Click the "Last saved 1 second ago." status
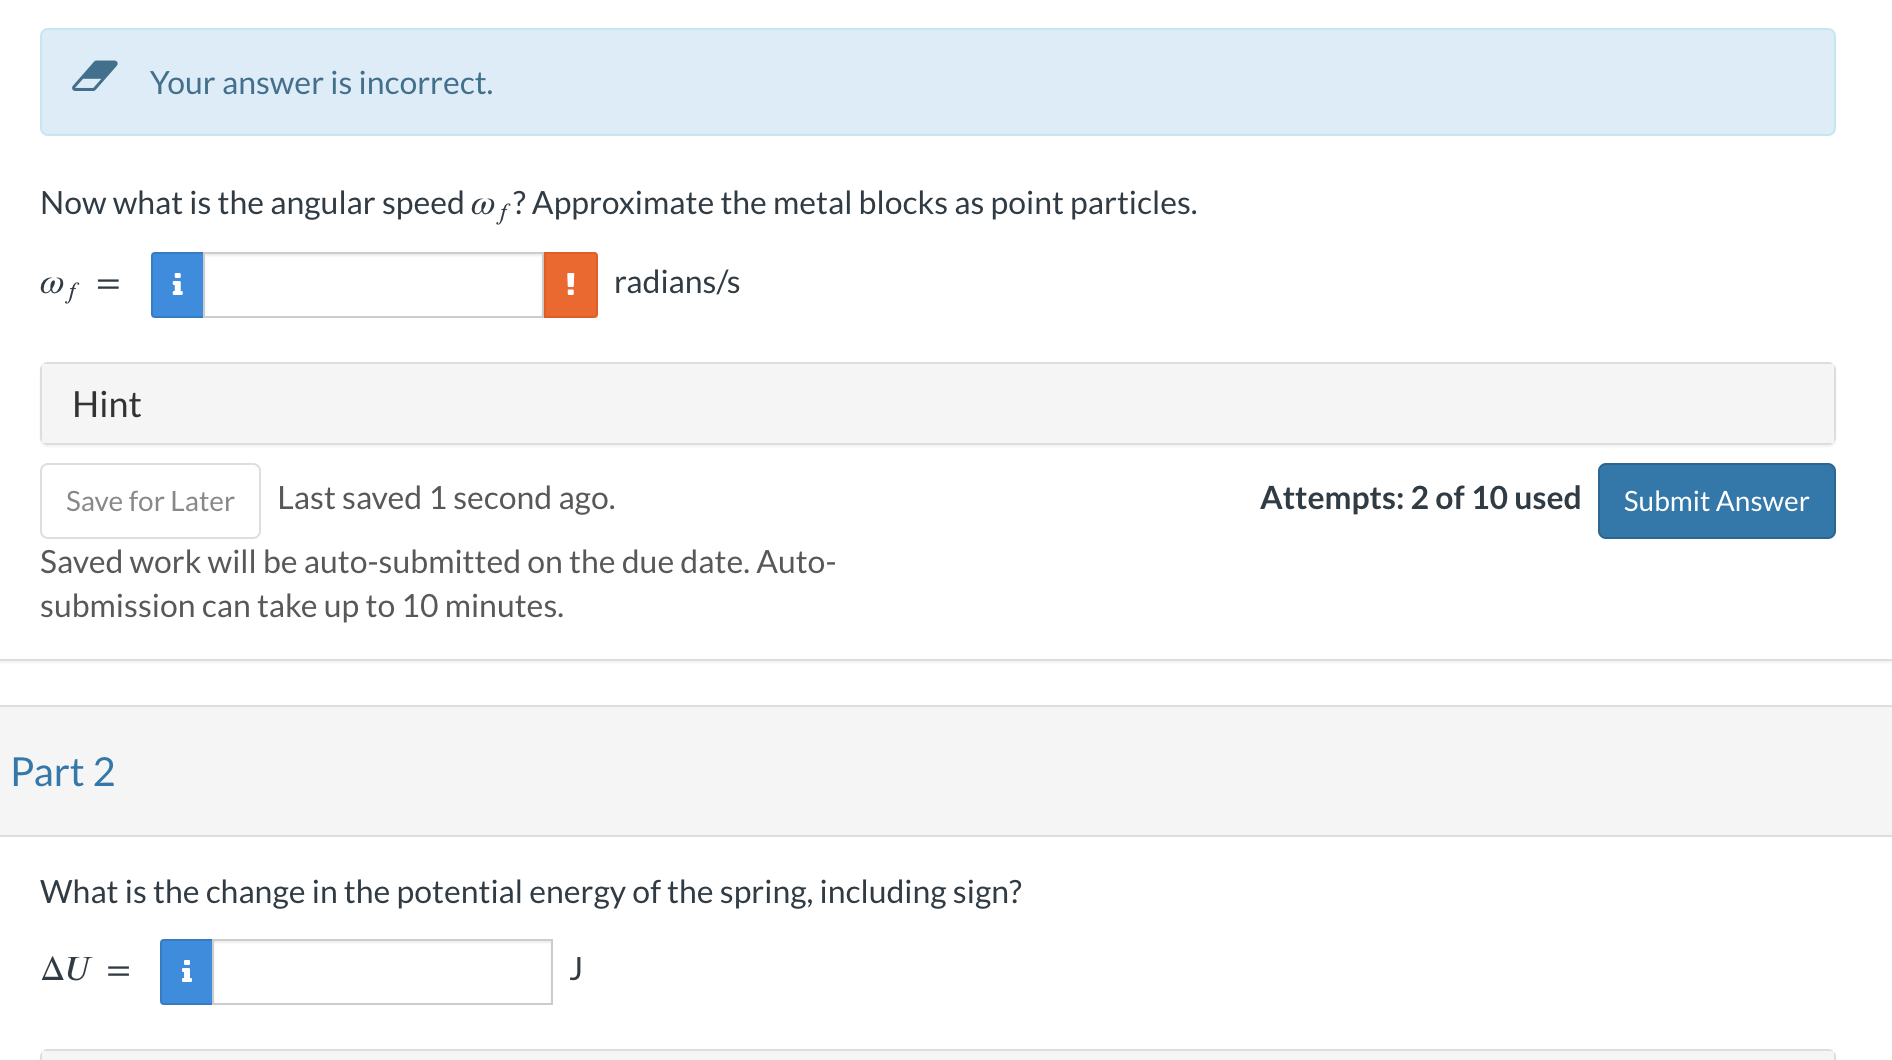This screenshot has height=1060, width=1892. click(x=446, y=498)
